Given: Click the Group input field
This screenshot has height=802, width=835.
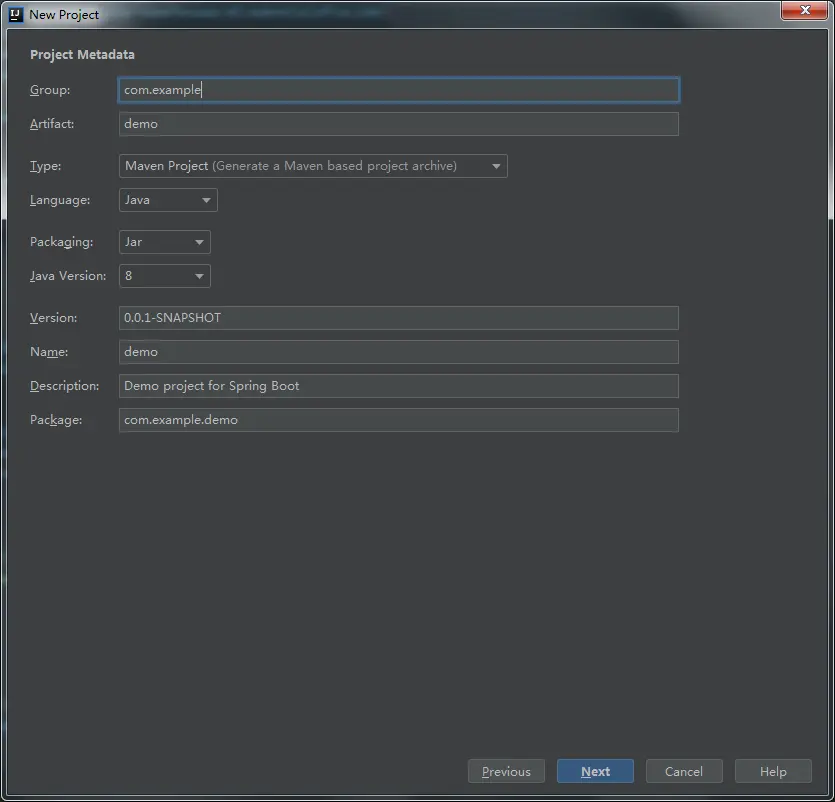Looking at the screenshot, I should (x=398, y=89).
